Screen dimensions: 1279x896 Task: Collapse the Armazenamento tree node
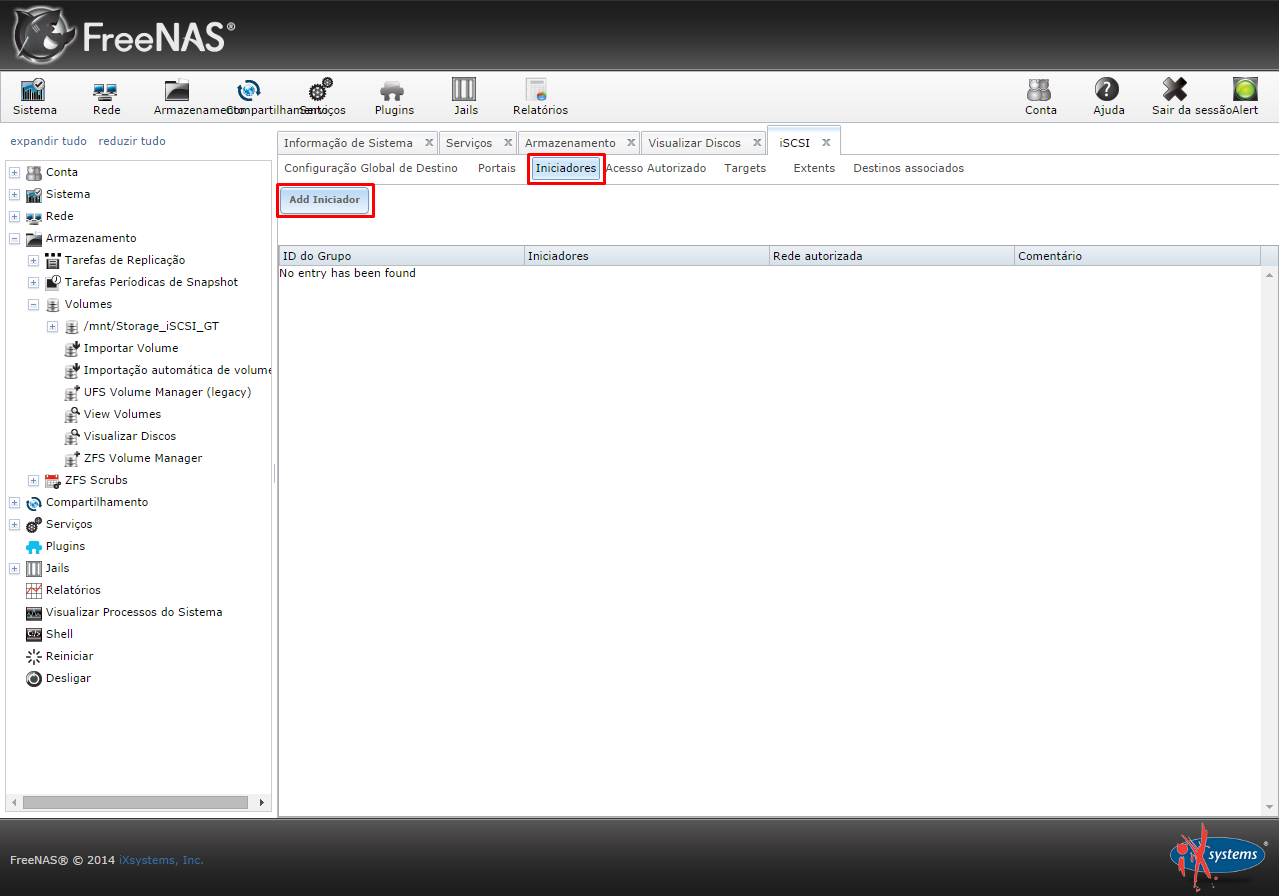point(15,239)
